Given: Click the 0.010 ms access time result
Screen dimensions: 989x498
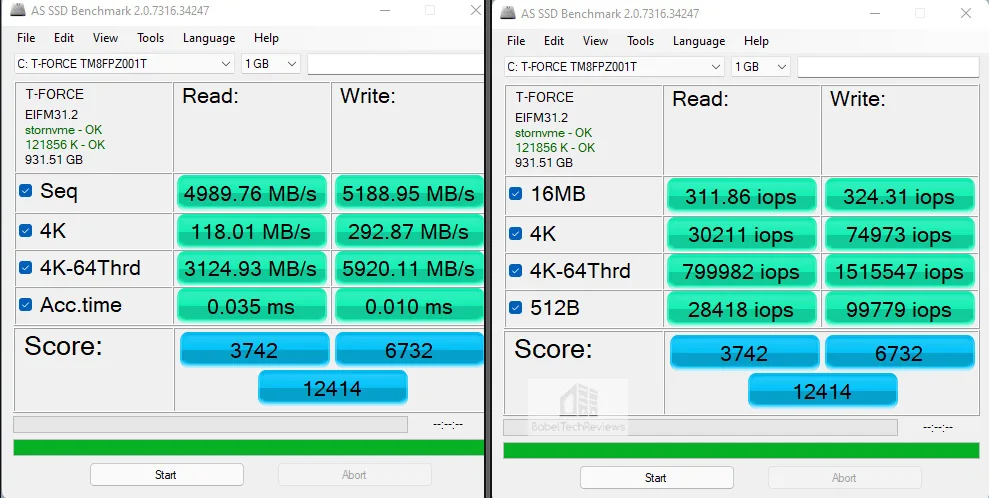Looking at the screenshot, I should click(x=409, y=306).
